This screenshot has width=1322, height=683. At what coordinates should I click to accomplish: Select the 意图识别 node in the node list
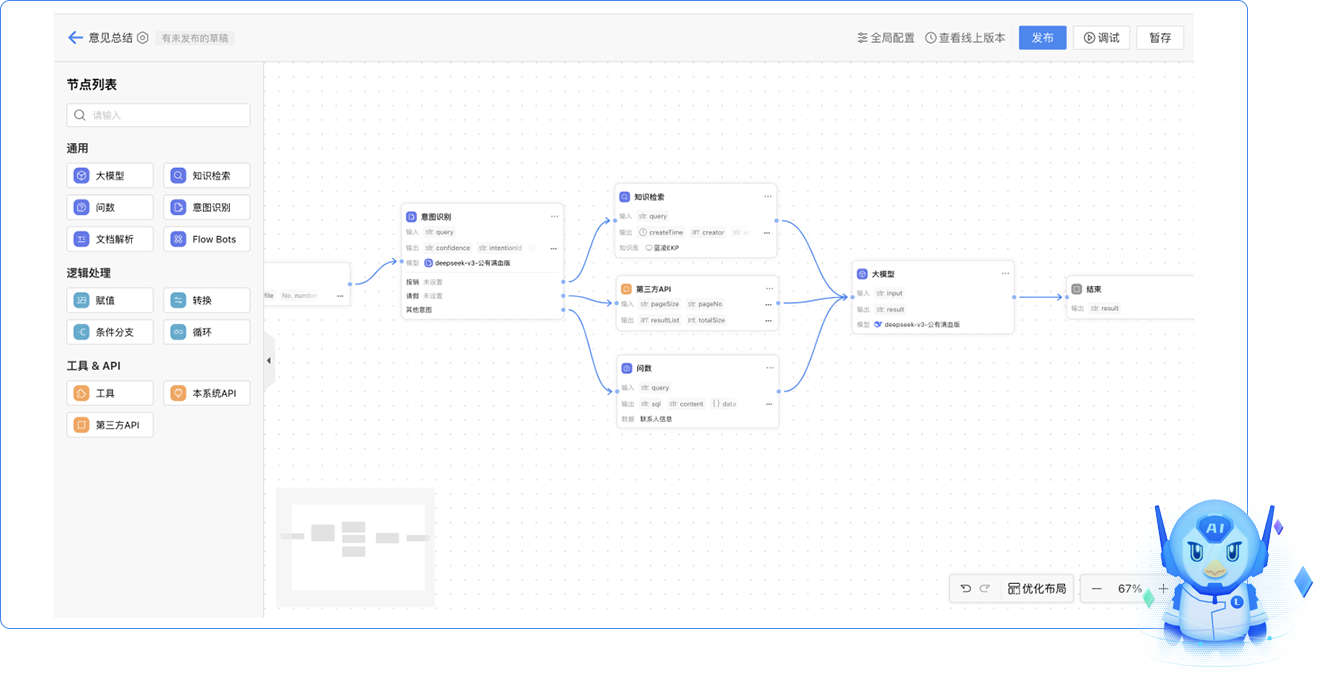tap(207, 208)
